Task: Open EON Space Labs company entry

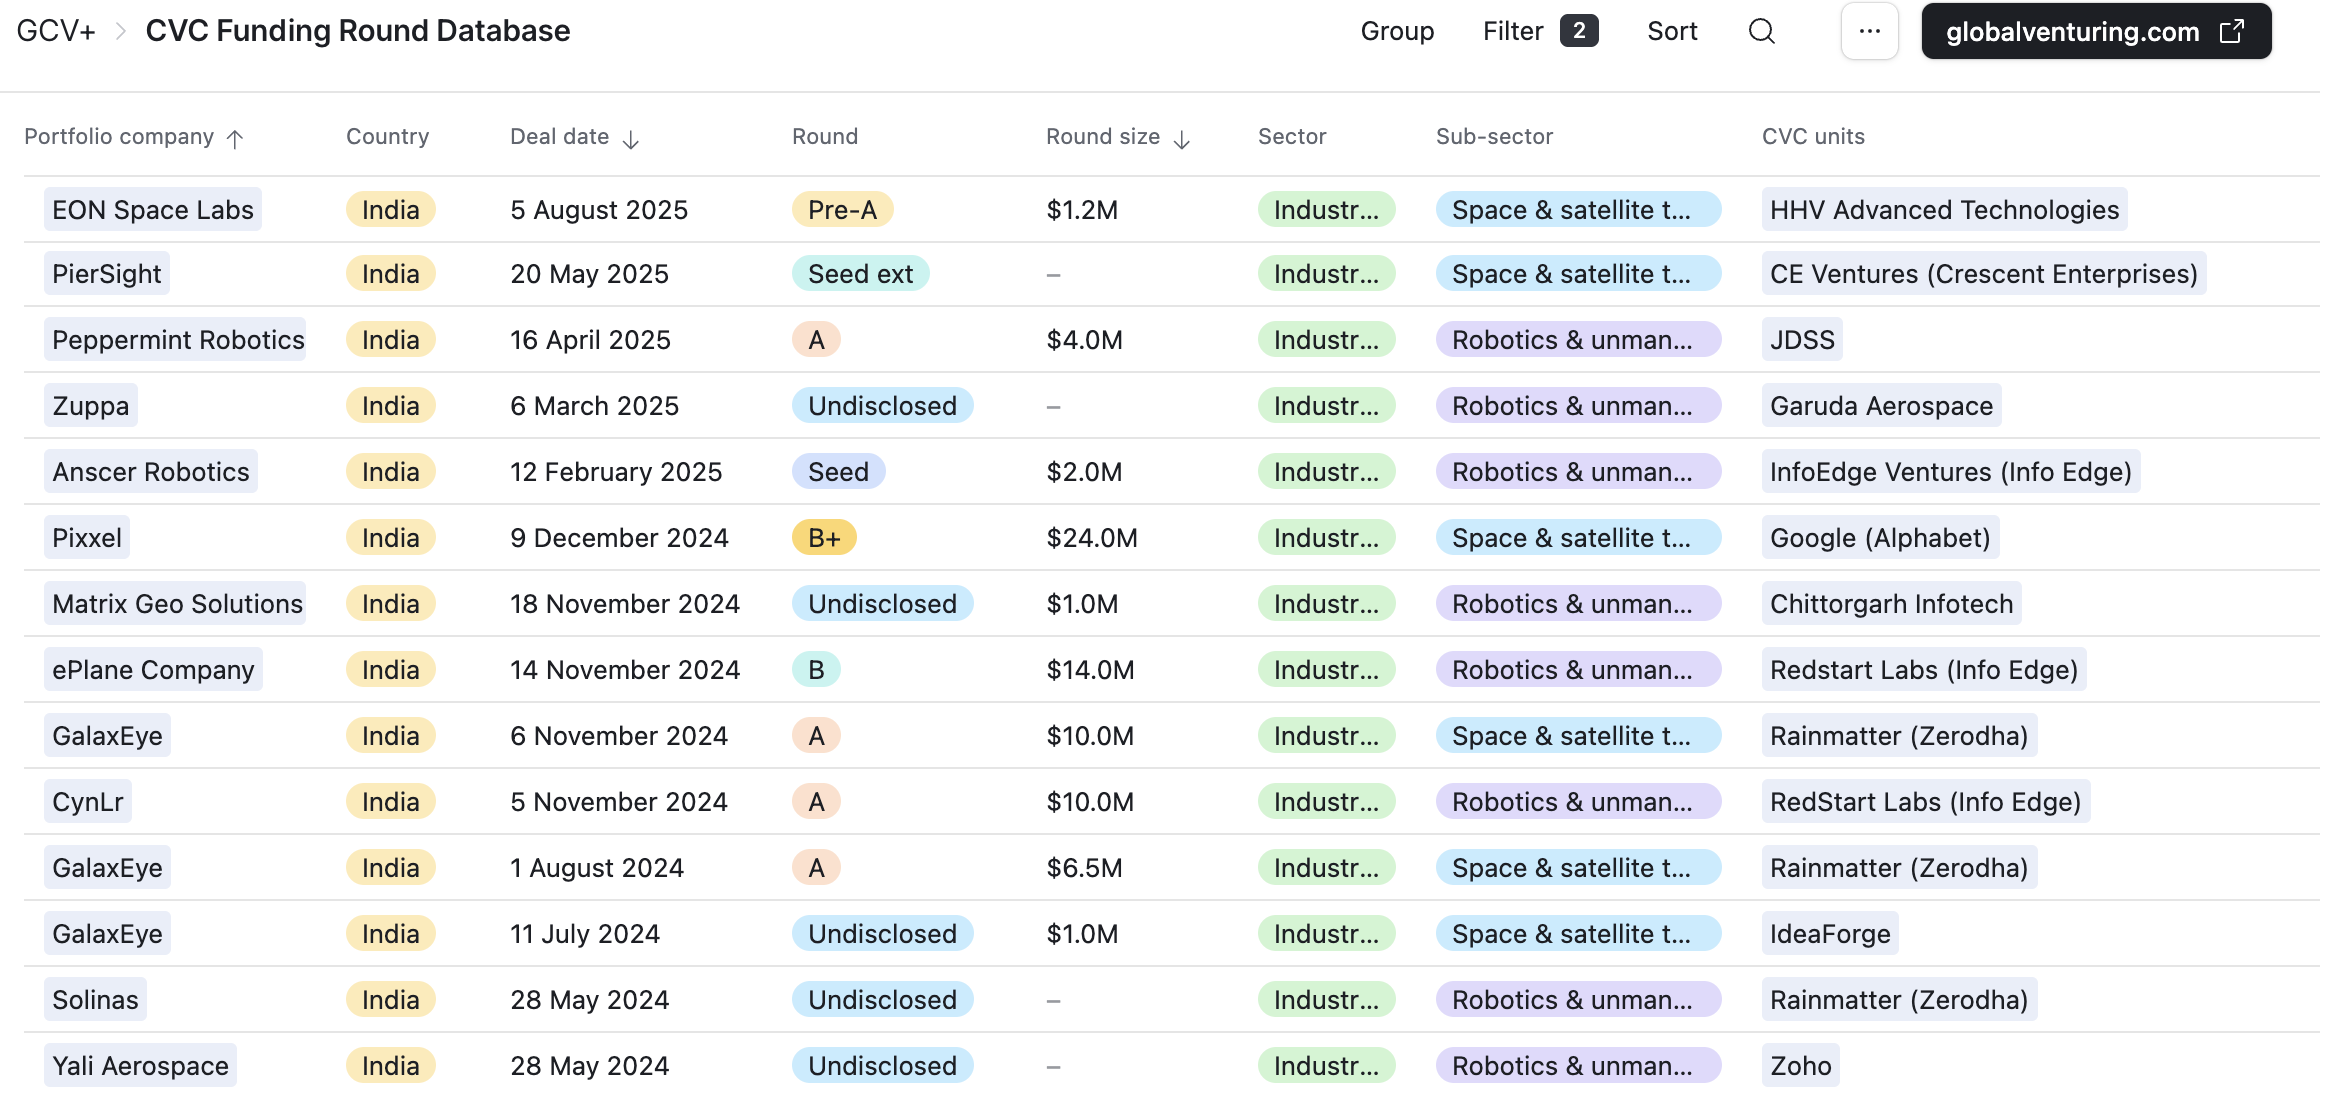Action: point(153,210)
